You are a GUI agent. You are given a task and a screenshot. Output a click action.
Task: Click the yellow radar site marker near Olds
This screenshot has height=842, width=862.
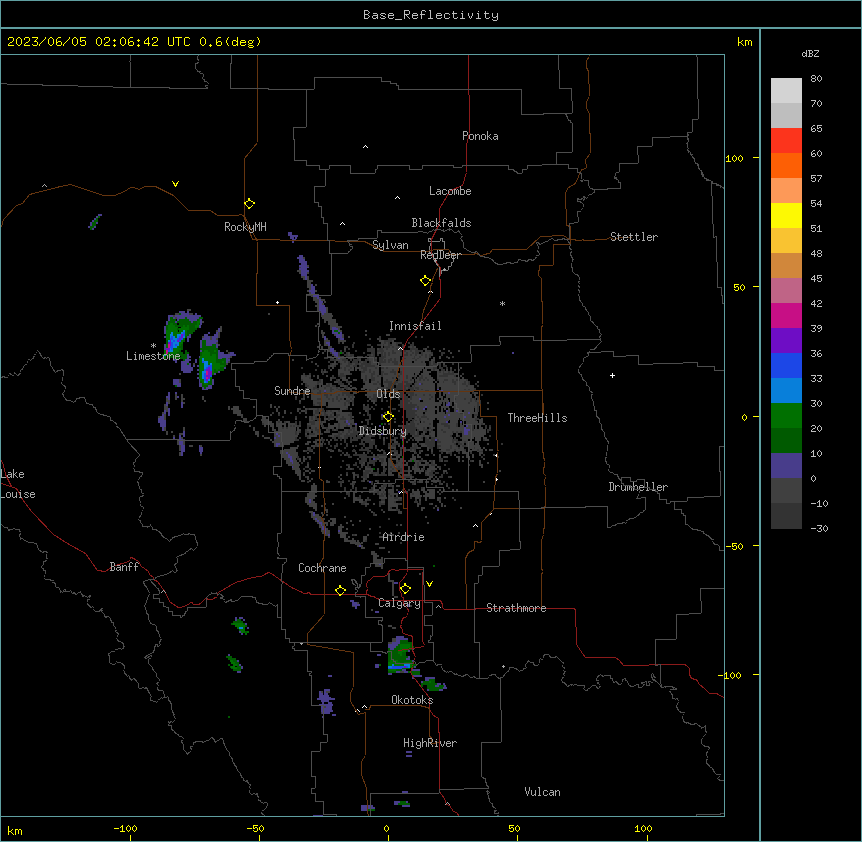[388, 416]
